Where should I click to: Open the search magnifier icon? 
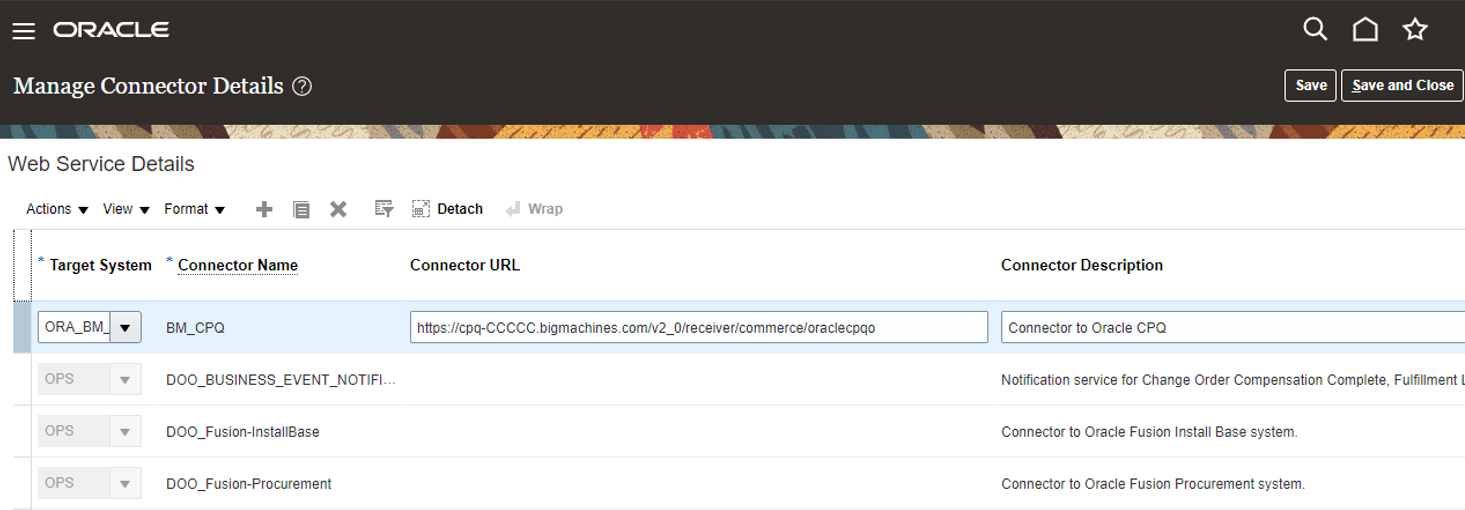point(1315,29)
